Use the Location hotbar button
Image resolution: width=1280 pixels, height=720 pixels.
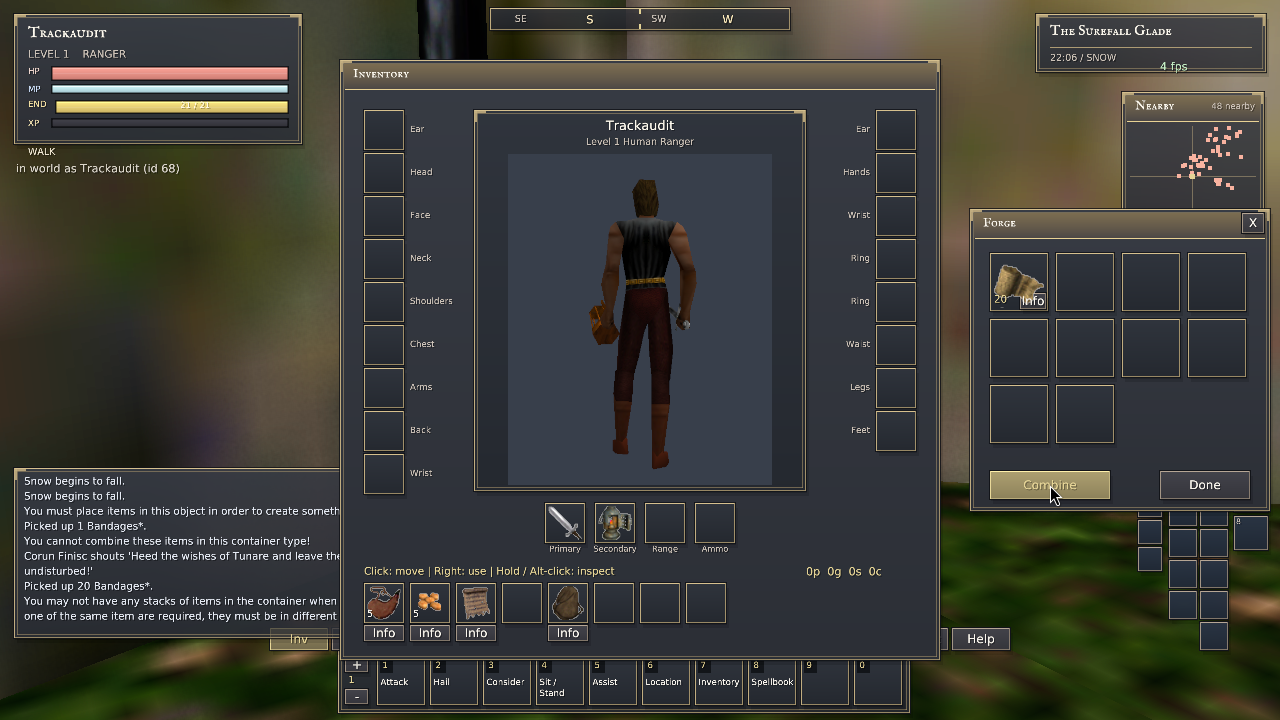tap(666, 681)
